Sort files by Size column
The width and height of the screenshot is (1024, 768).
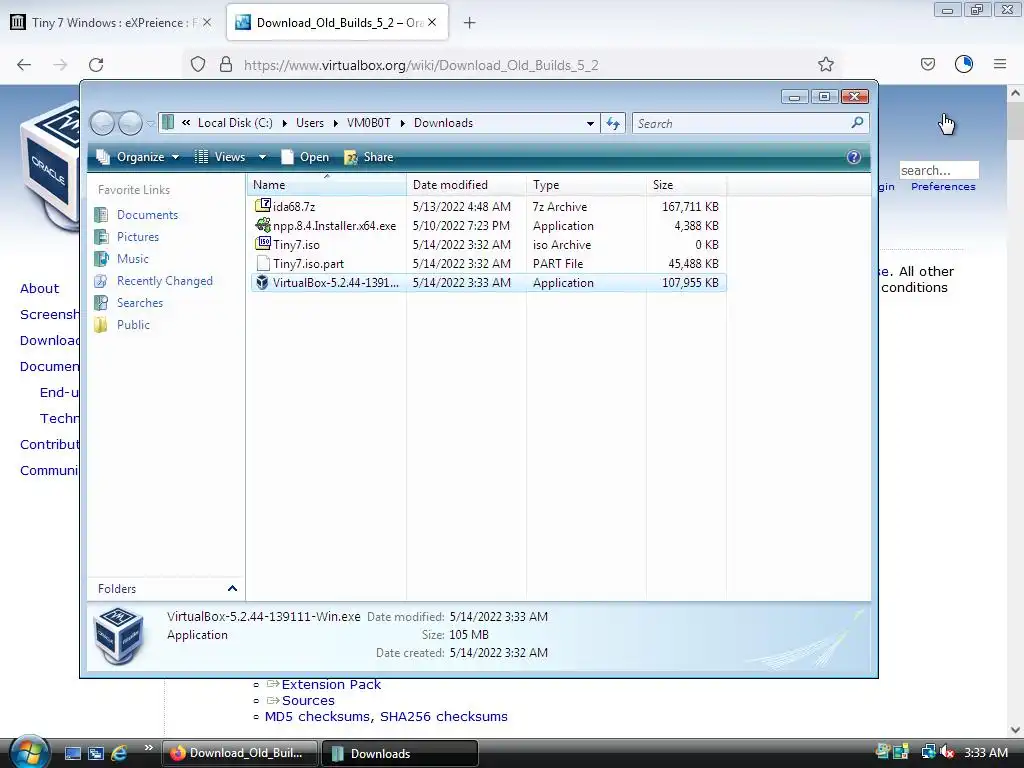(686, 185)
